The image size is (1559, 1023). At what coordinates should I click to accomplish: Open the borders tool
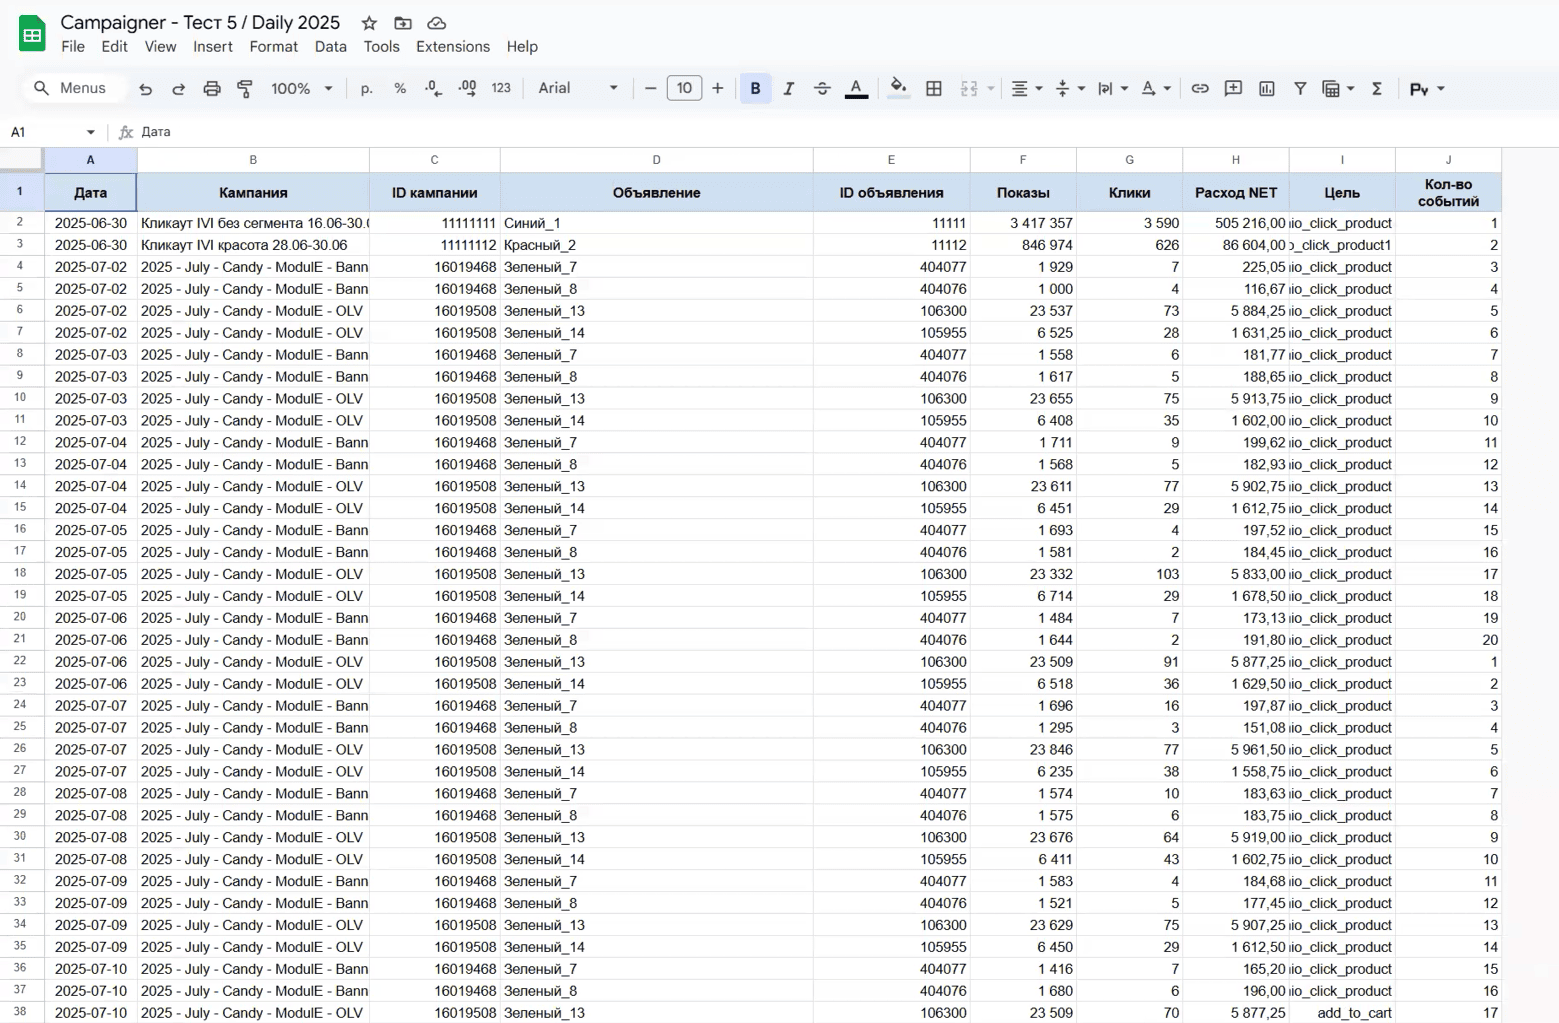click(x=934, y=89)
